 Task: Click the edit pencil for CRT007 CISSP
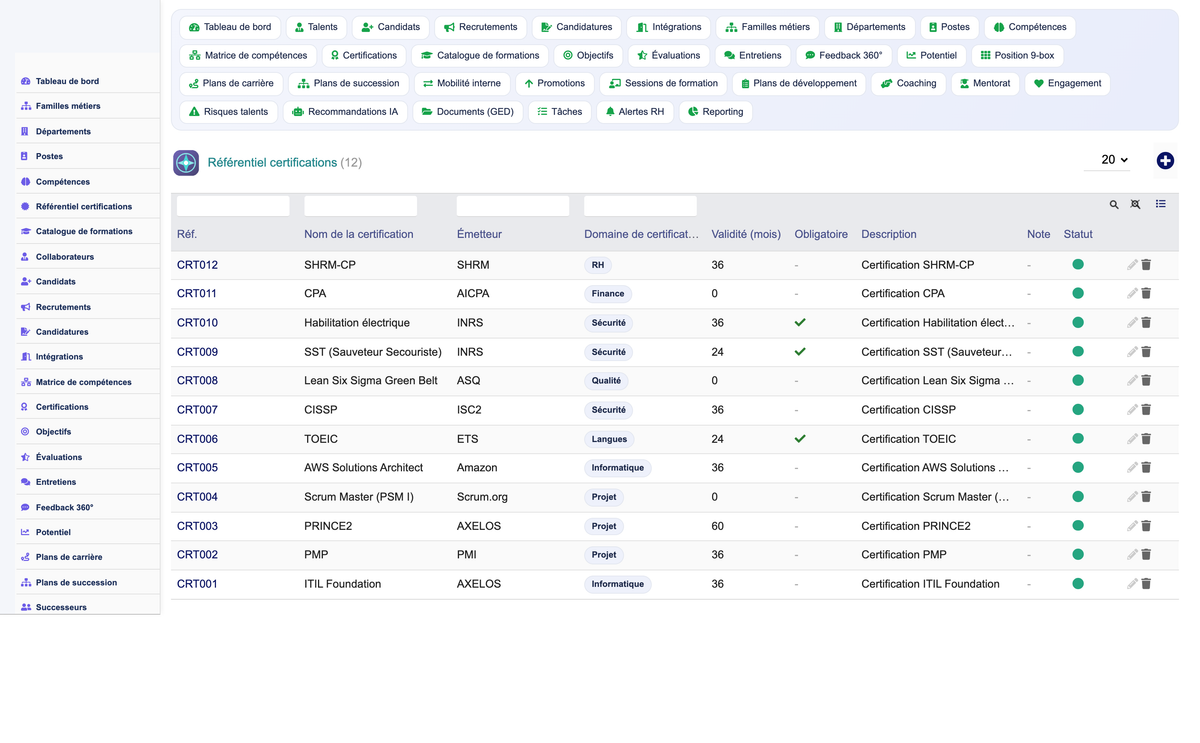pyautogui.click(x=1132, y=410)
